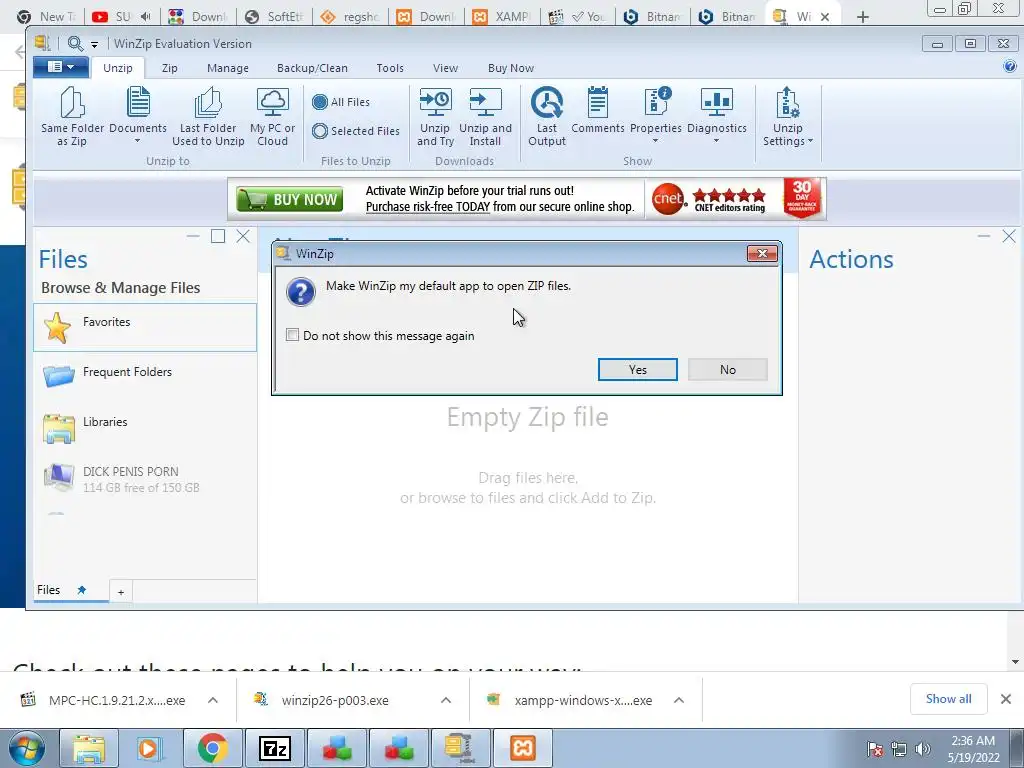This screenshot has height=768, width=1024.
Task: Open quick access toolbar dropdown arrow
Action: pos(95,44)
